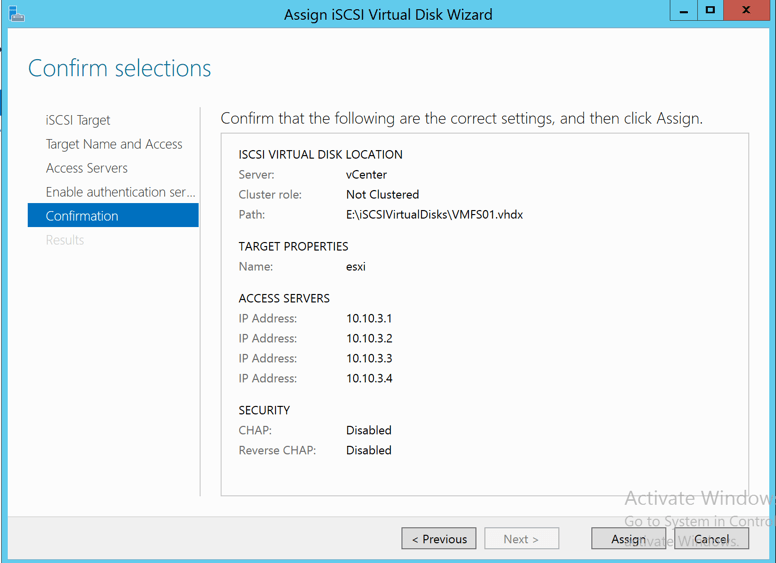Click the VMFS01.vhdx path value
Image resolution: width=776 pixels, height=563 pixels.
pos(434,215)
